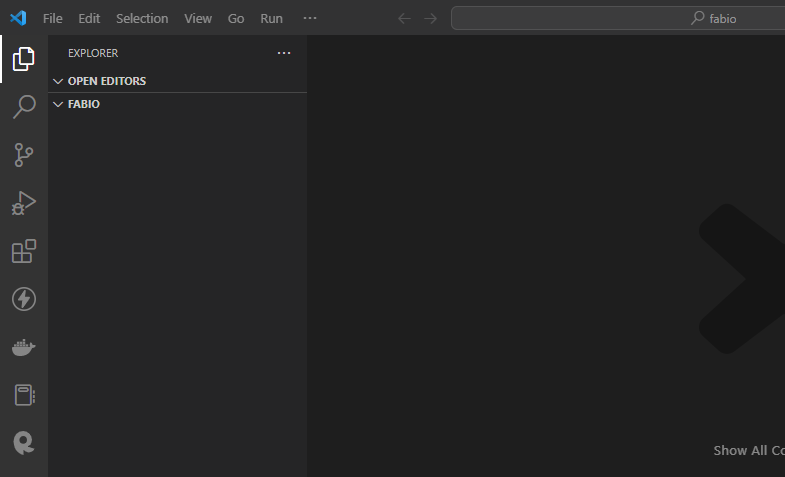Open the View menu
Image resolution: width=785 pixels, height=477 pixels.
tap(198, 19)
